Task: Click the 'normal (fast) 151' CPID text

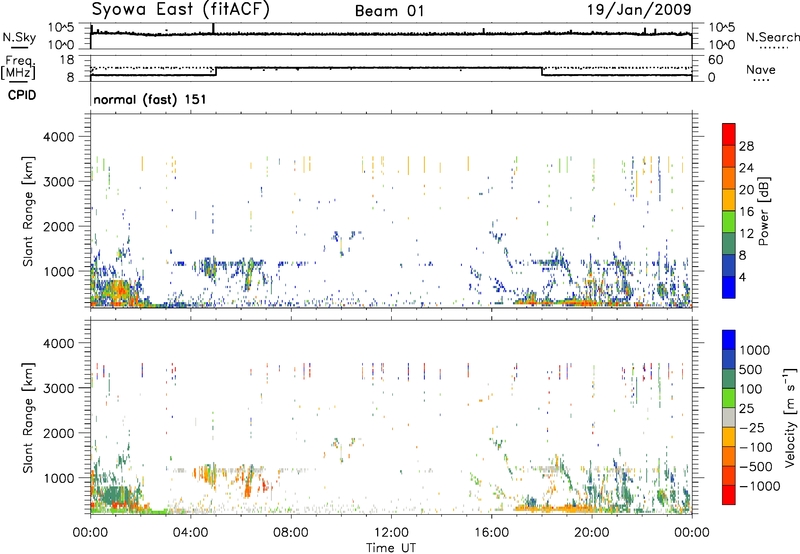Action: [150, 99]
